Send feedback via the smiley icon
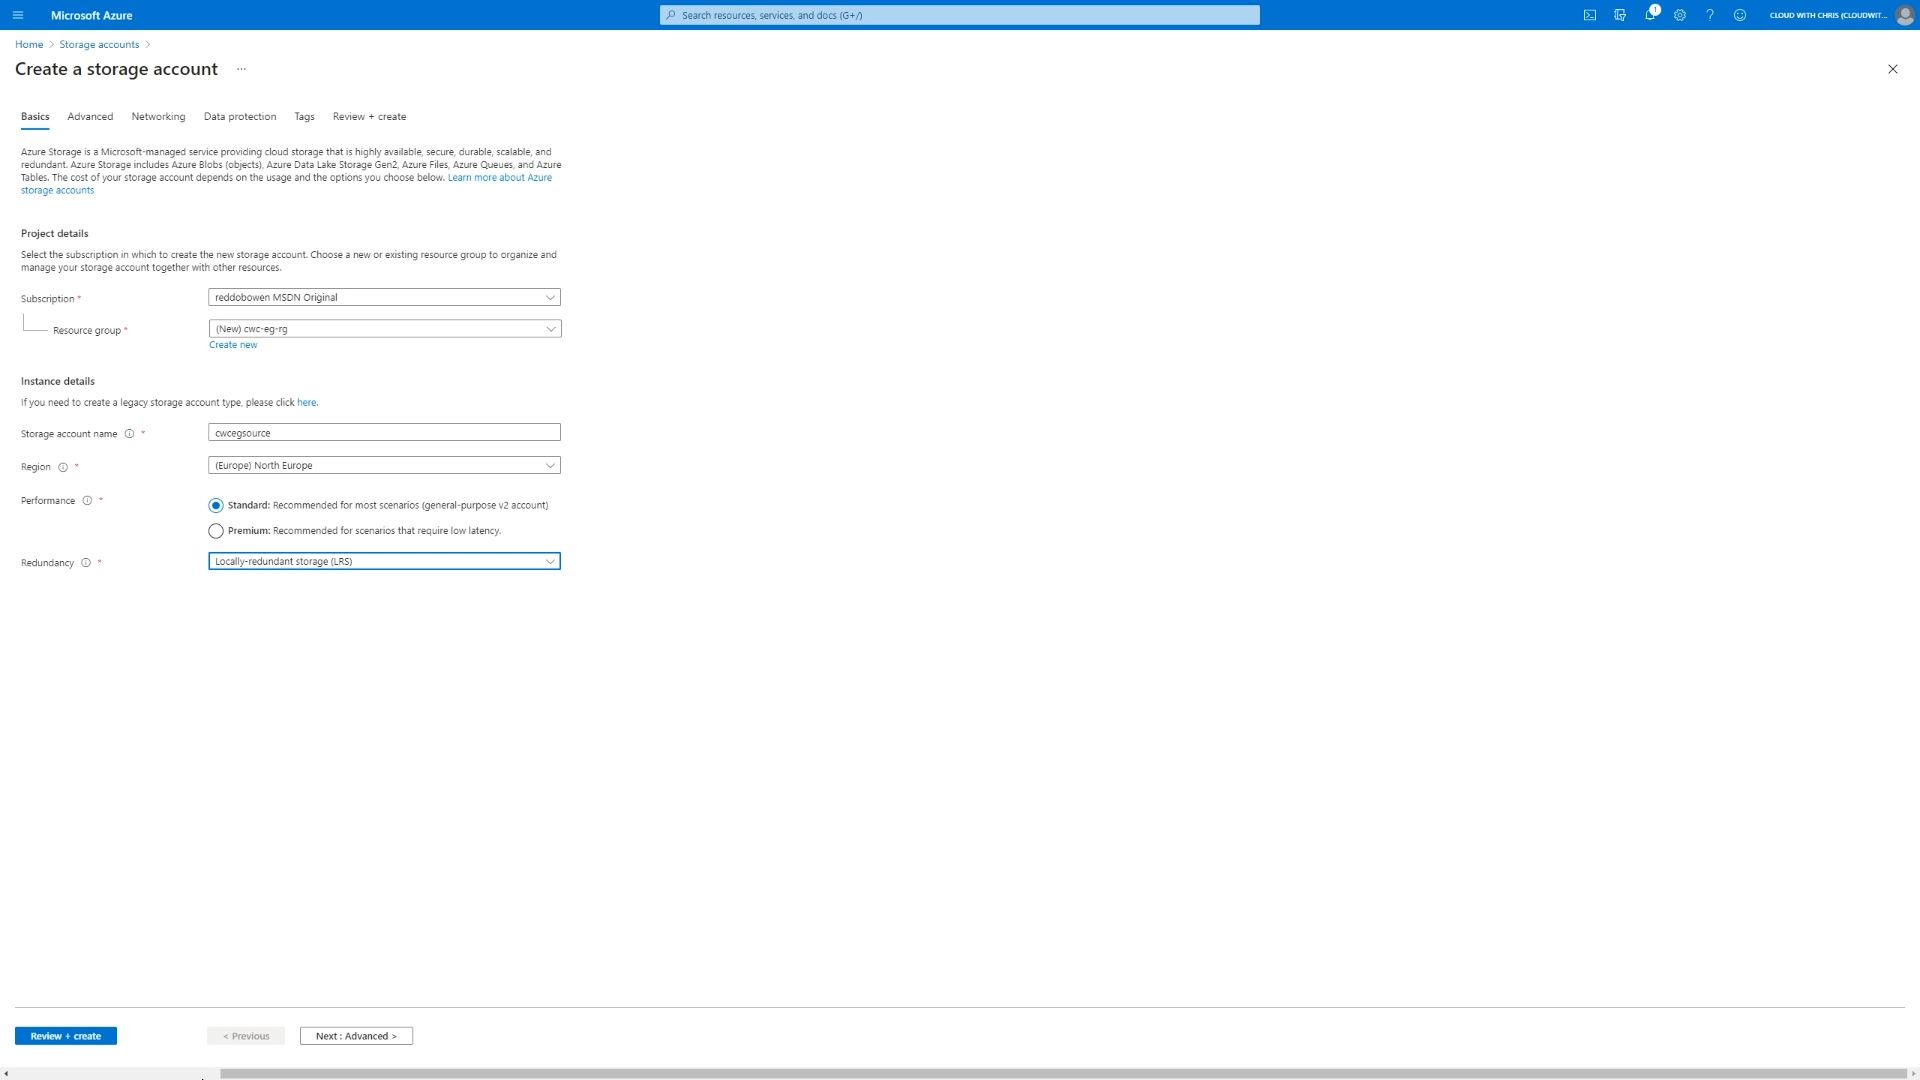The image size is (1920, 1080). click(x=1740, y=15)
